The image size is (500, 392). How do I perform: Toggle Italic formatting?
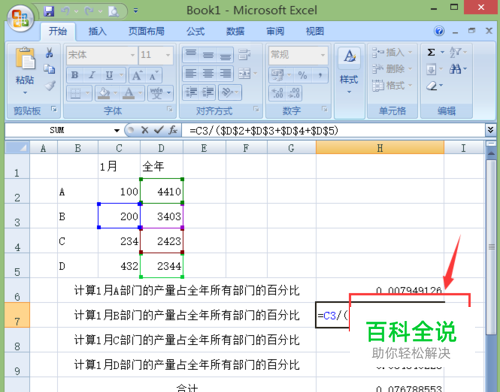coord(92,75)
